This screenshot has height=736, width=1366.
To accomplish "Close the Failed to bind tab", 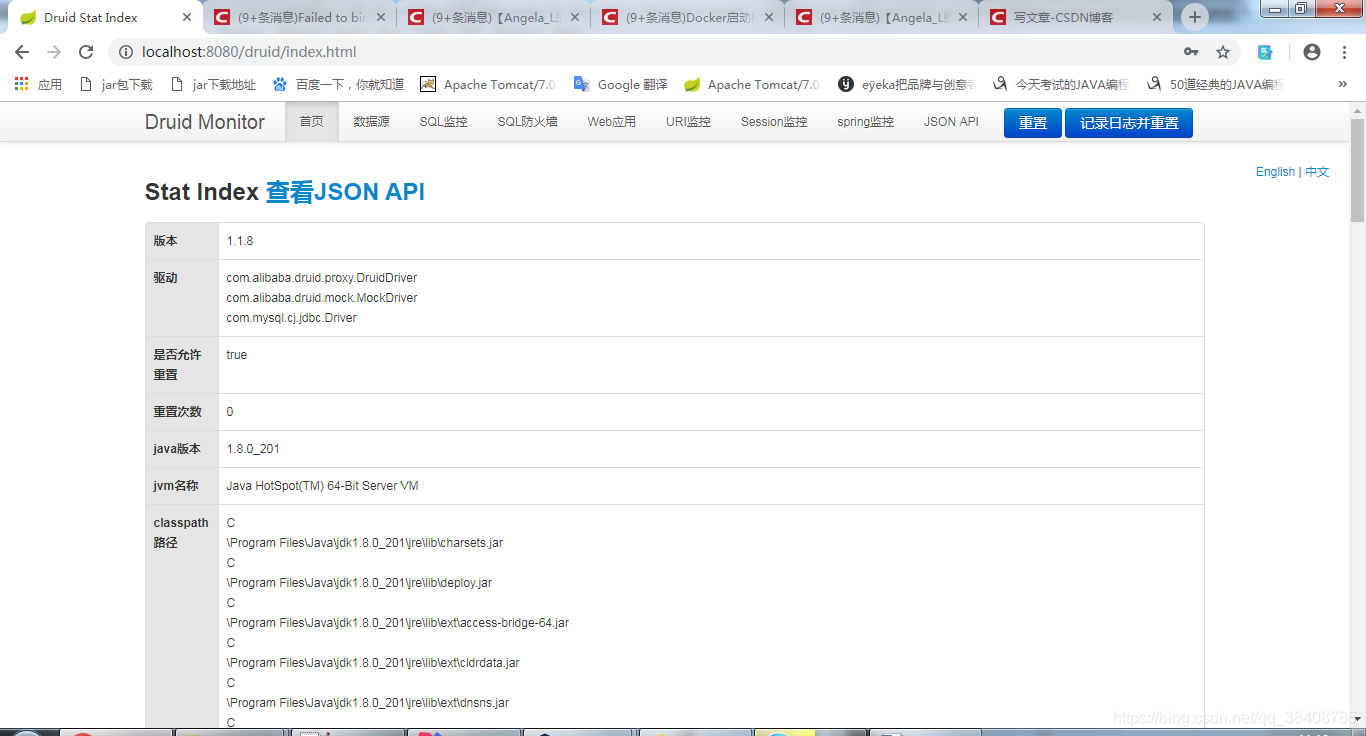I will [381, 17].
